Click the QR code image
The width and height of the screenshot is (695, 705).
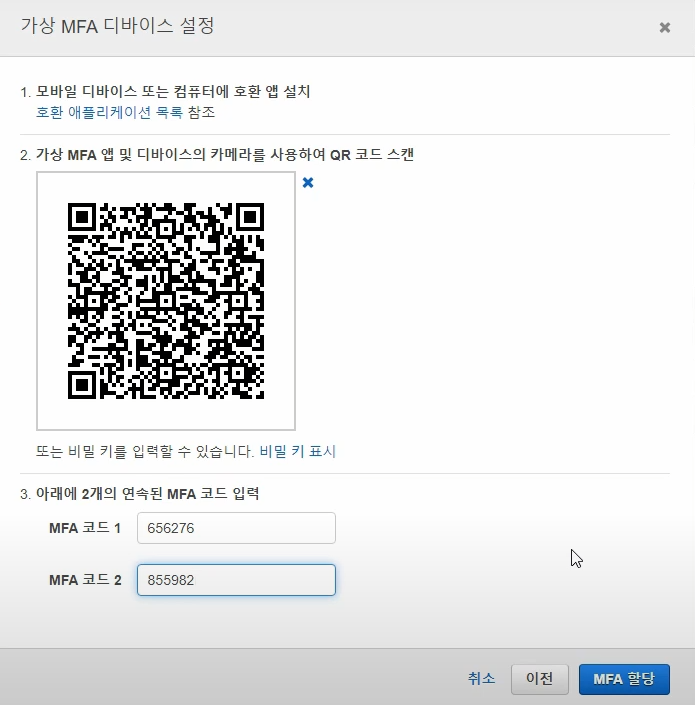click(x=166, y=301)
